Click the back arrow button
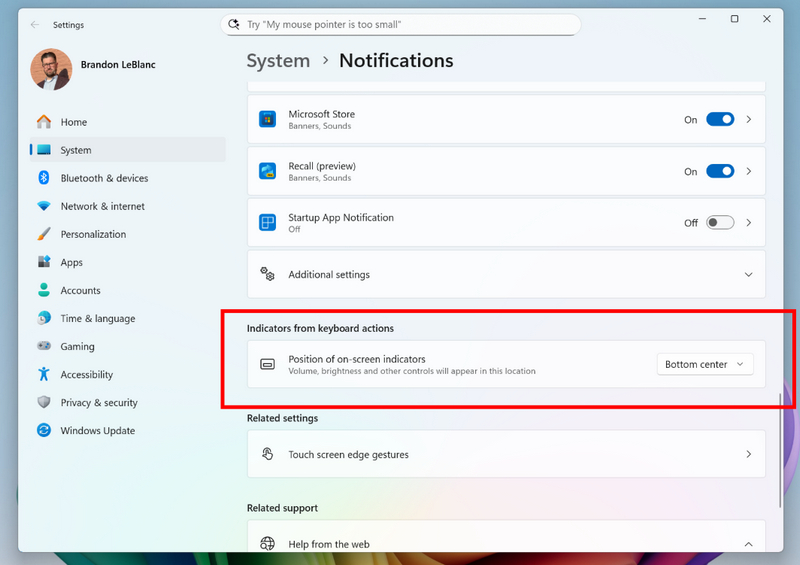 click(x=35, y=24)
